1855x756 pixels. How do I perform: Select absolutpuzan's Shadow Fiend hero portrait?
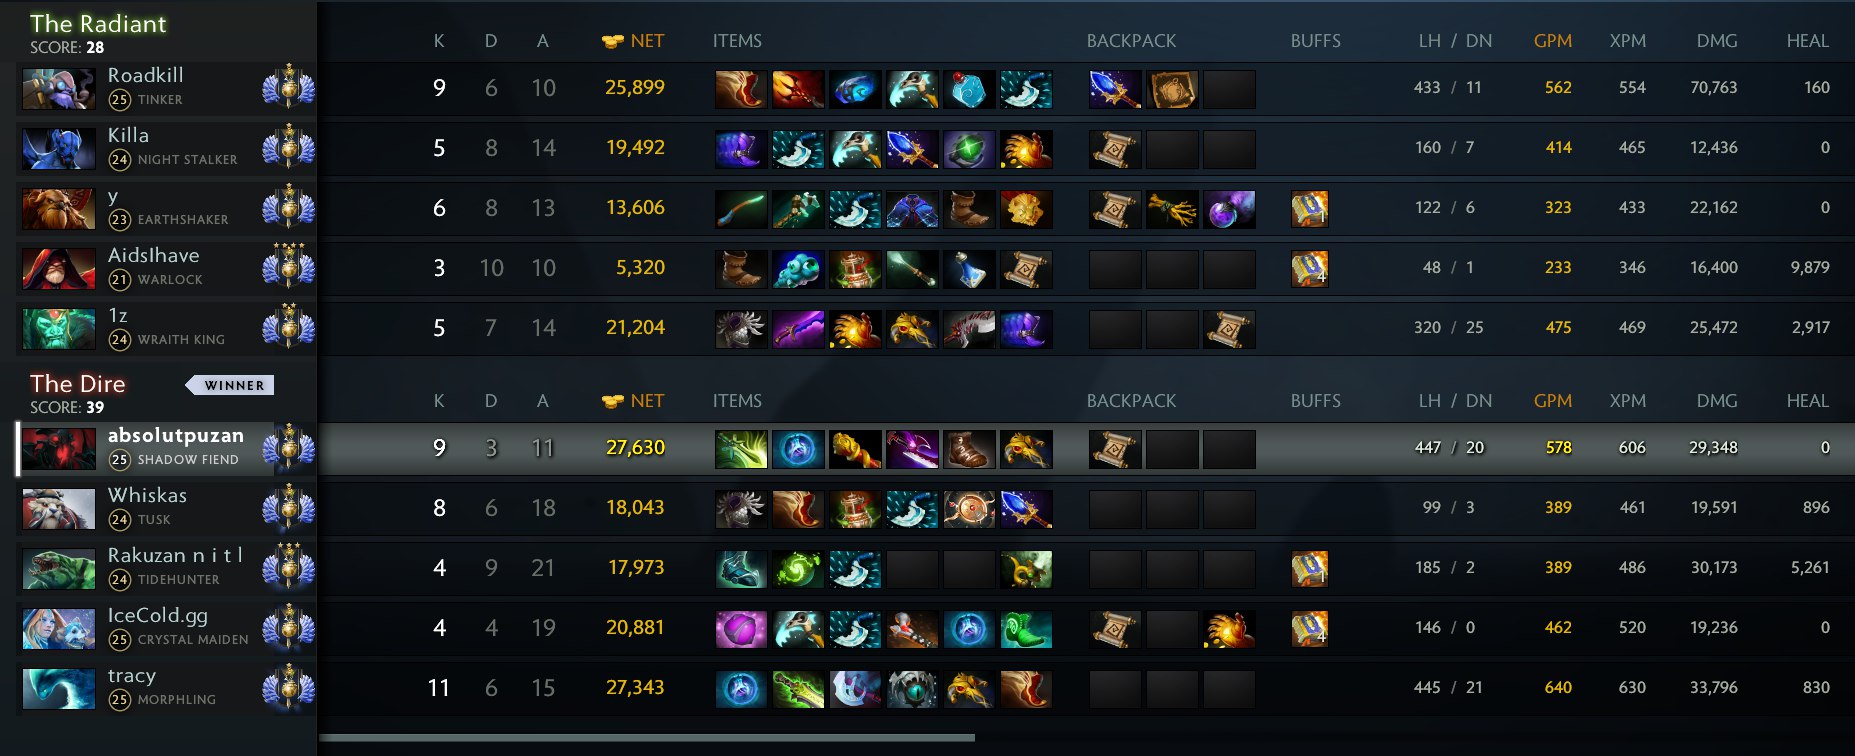[x=59, y=449]
